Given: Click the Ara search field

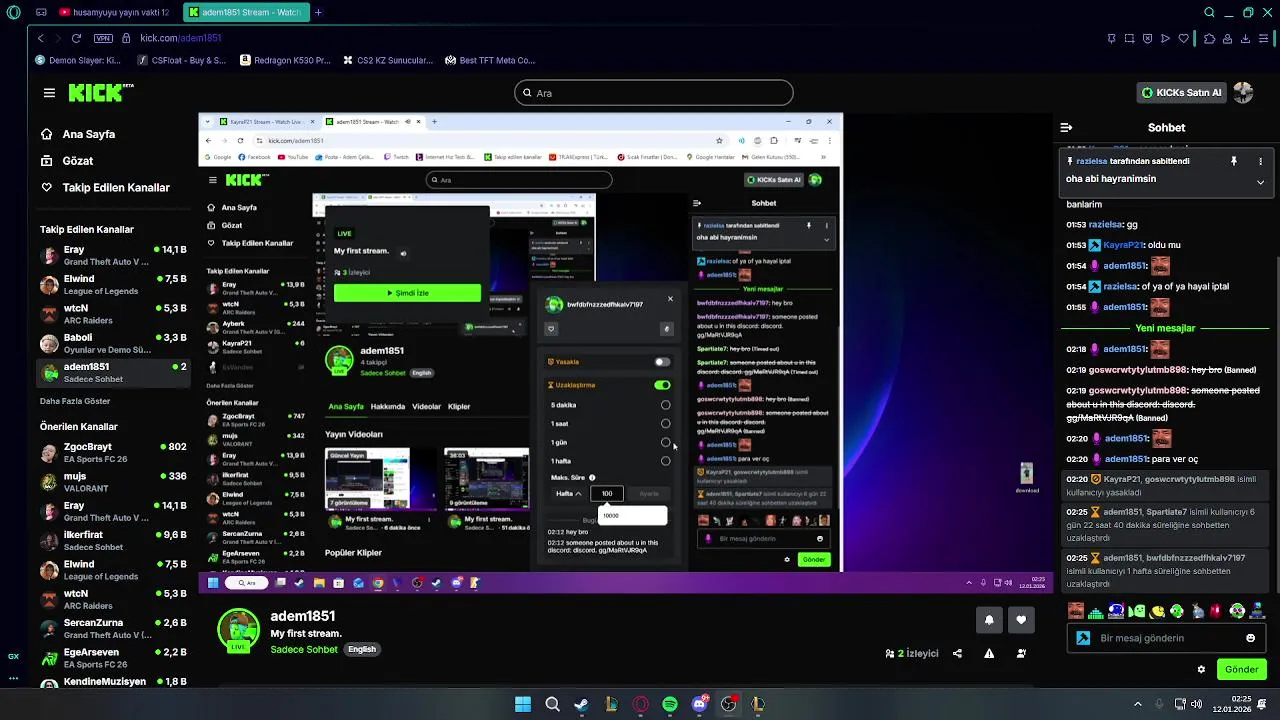Looking at the screenshot, I should click(653, 93).
